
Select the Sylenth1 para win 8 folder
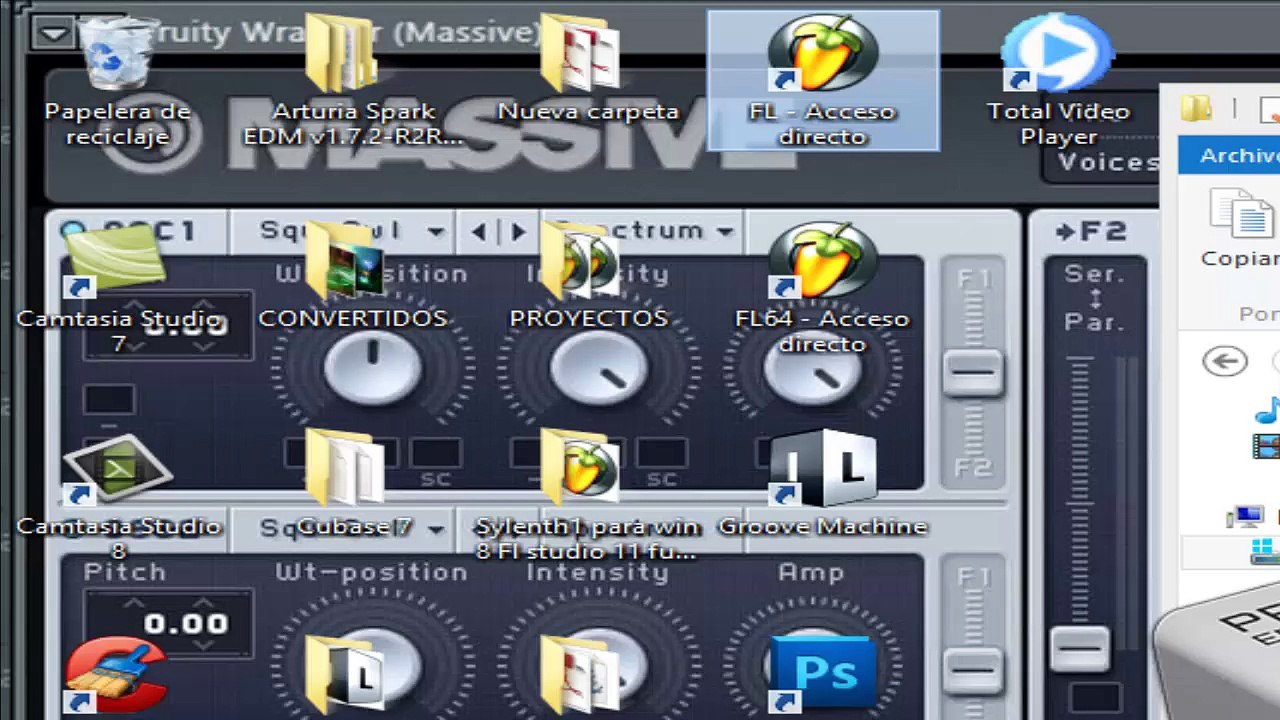pyautogui.click(x=588, y=497)
